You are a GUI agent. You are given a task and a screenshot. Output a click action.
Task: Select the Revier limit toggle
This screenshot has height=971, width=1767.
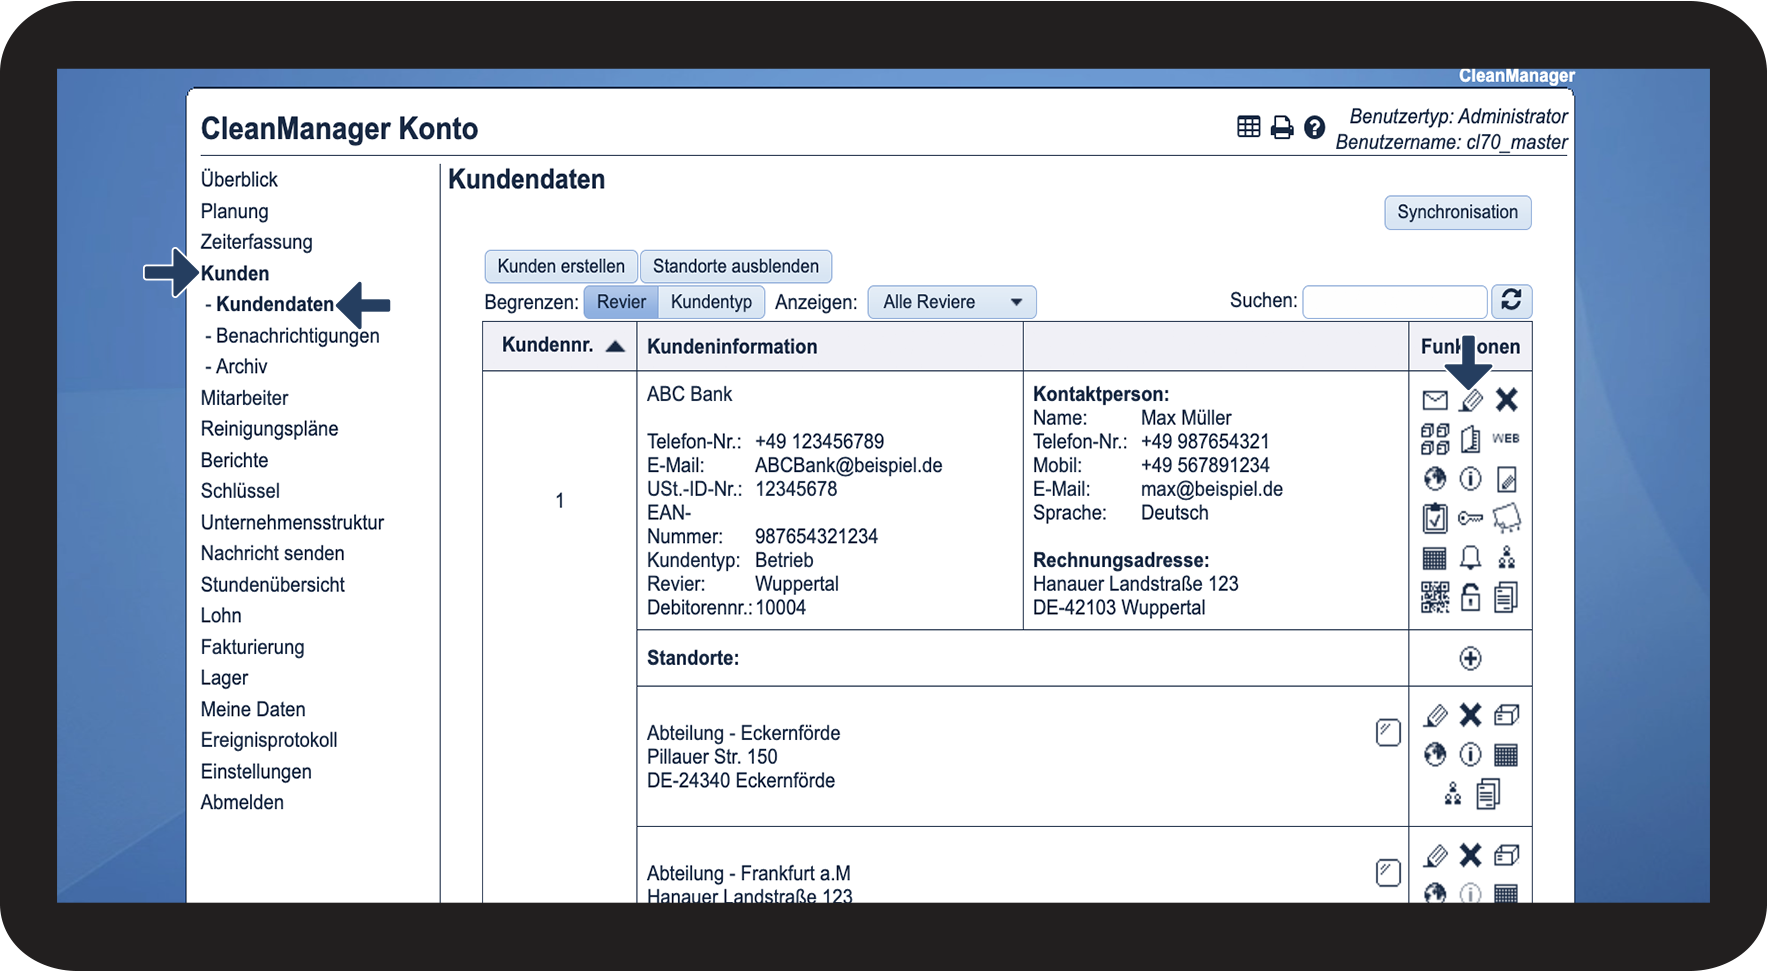tap(621, 302)
